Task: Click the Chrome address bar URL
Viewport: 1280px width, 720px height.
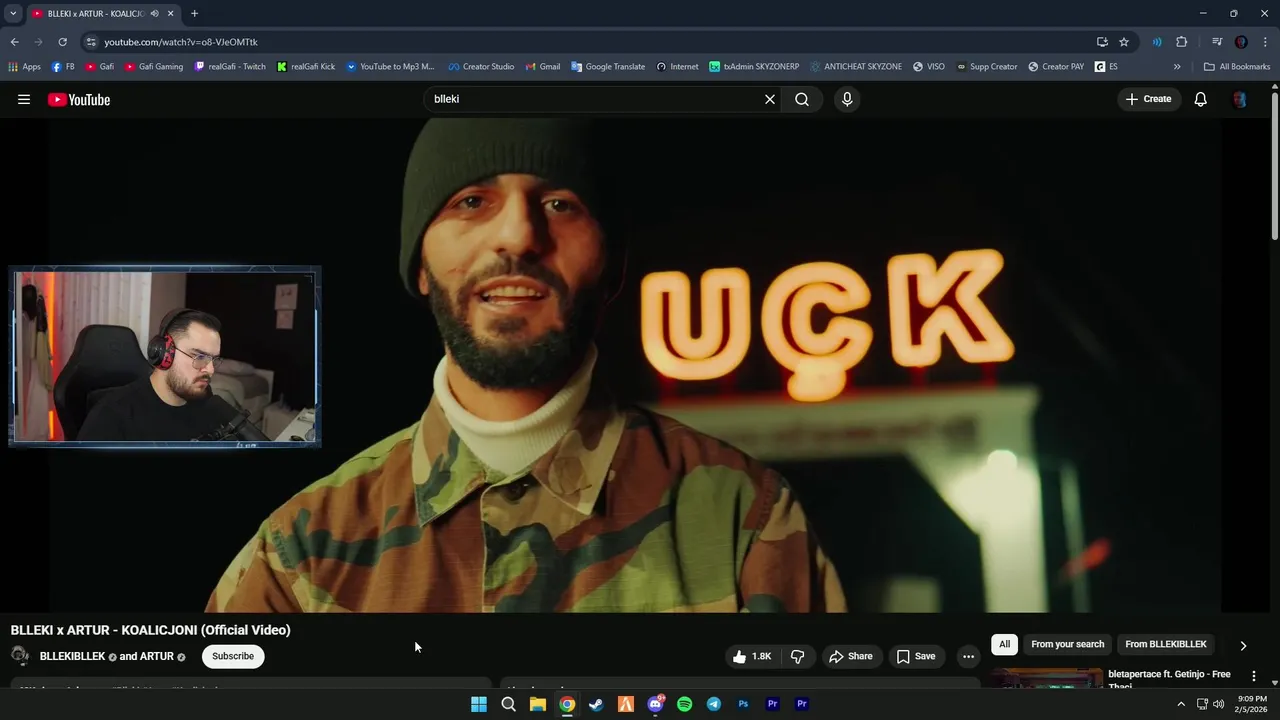Action: click(x=181, y=42)
